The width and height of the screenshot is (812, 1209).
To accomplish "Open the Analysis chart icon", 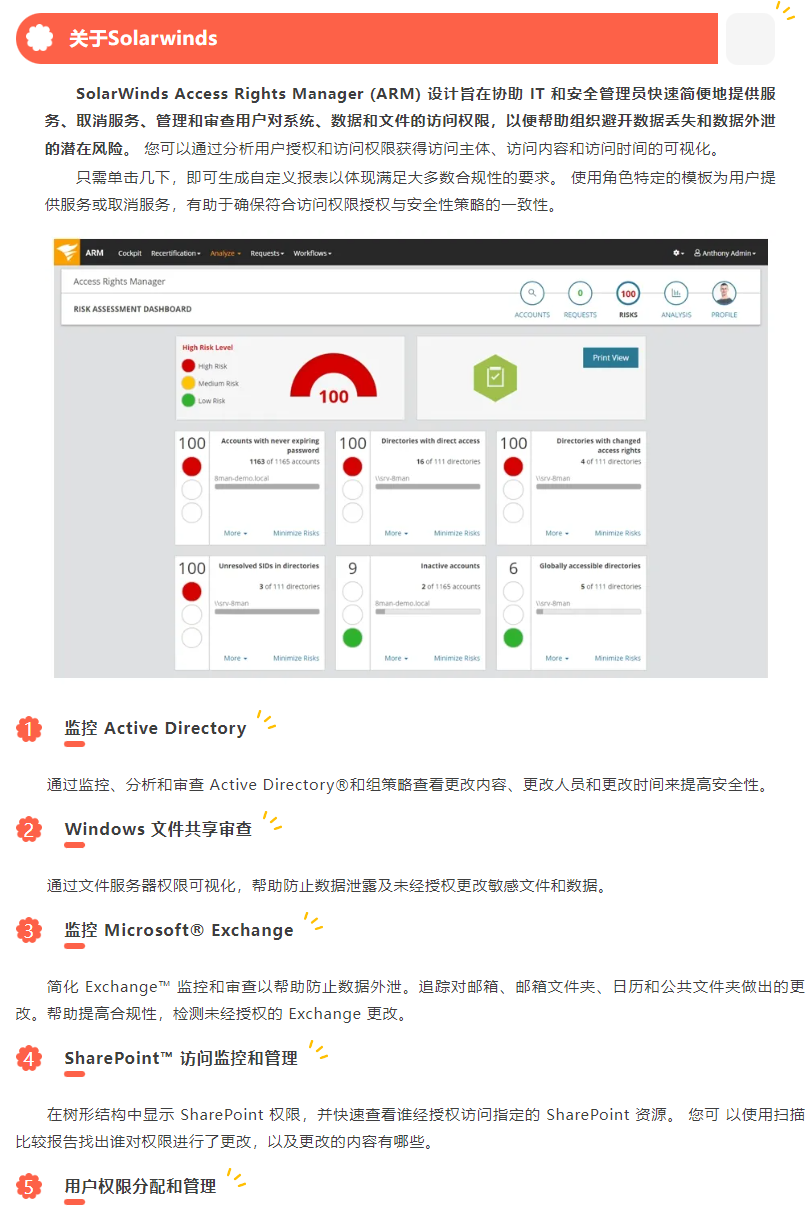I will [676, 293].
